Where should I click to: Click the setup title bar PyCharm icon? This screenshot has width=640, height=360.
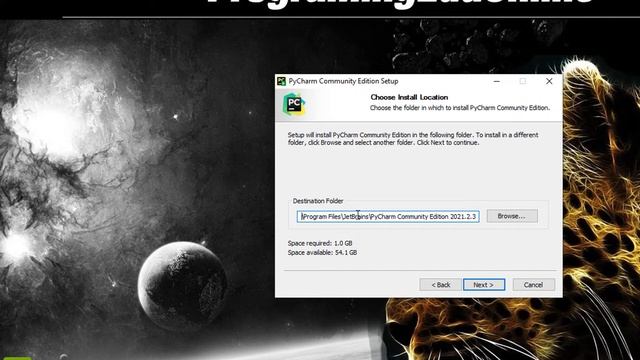[281, 81]
